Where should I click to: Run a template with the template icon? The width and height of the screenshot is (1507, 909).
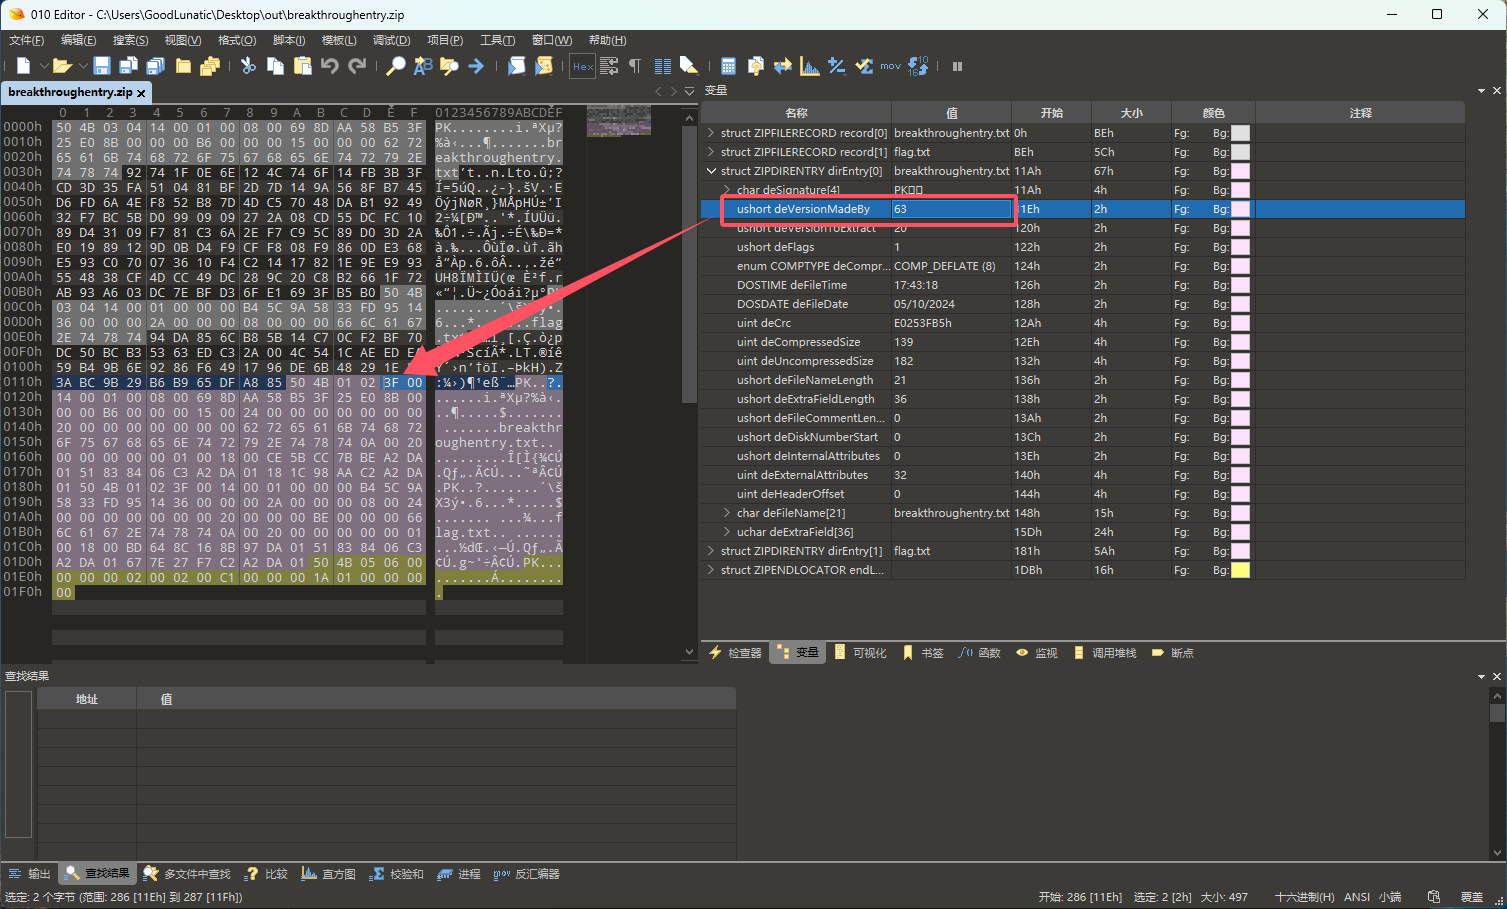[x=543, y=66]
